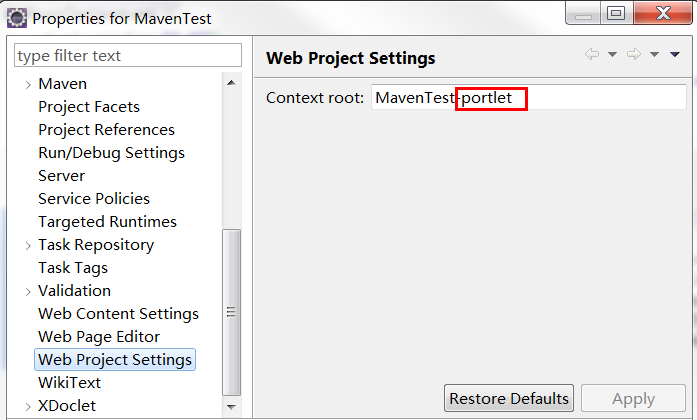This screenshot has width=697, height=420.
Task: Expand the Maven tree node
Action: click(28, 84)
